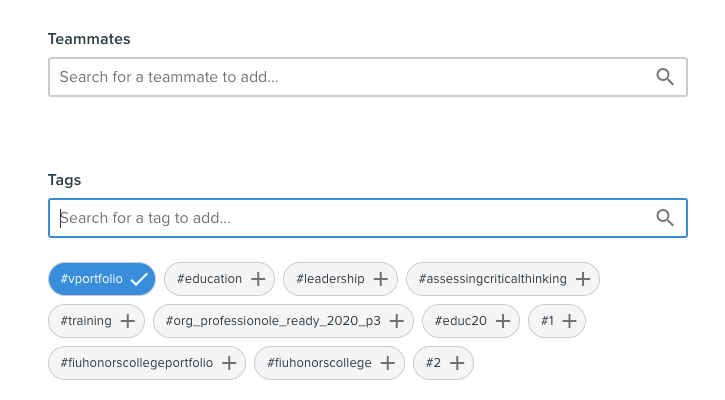This screenshot has width=725, height=400.
Task: Toggle the #2 tag on
Action: [443, 363]
